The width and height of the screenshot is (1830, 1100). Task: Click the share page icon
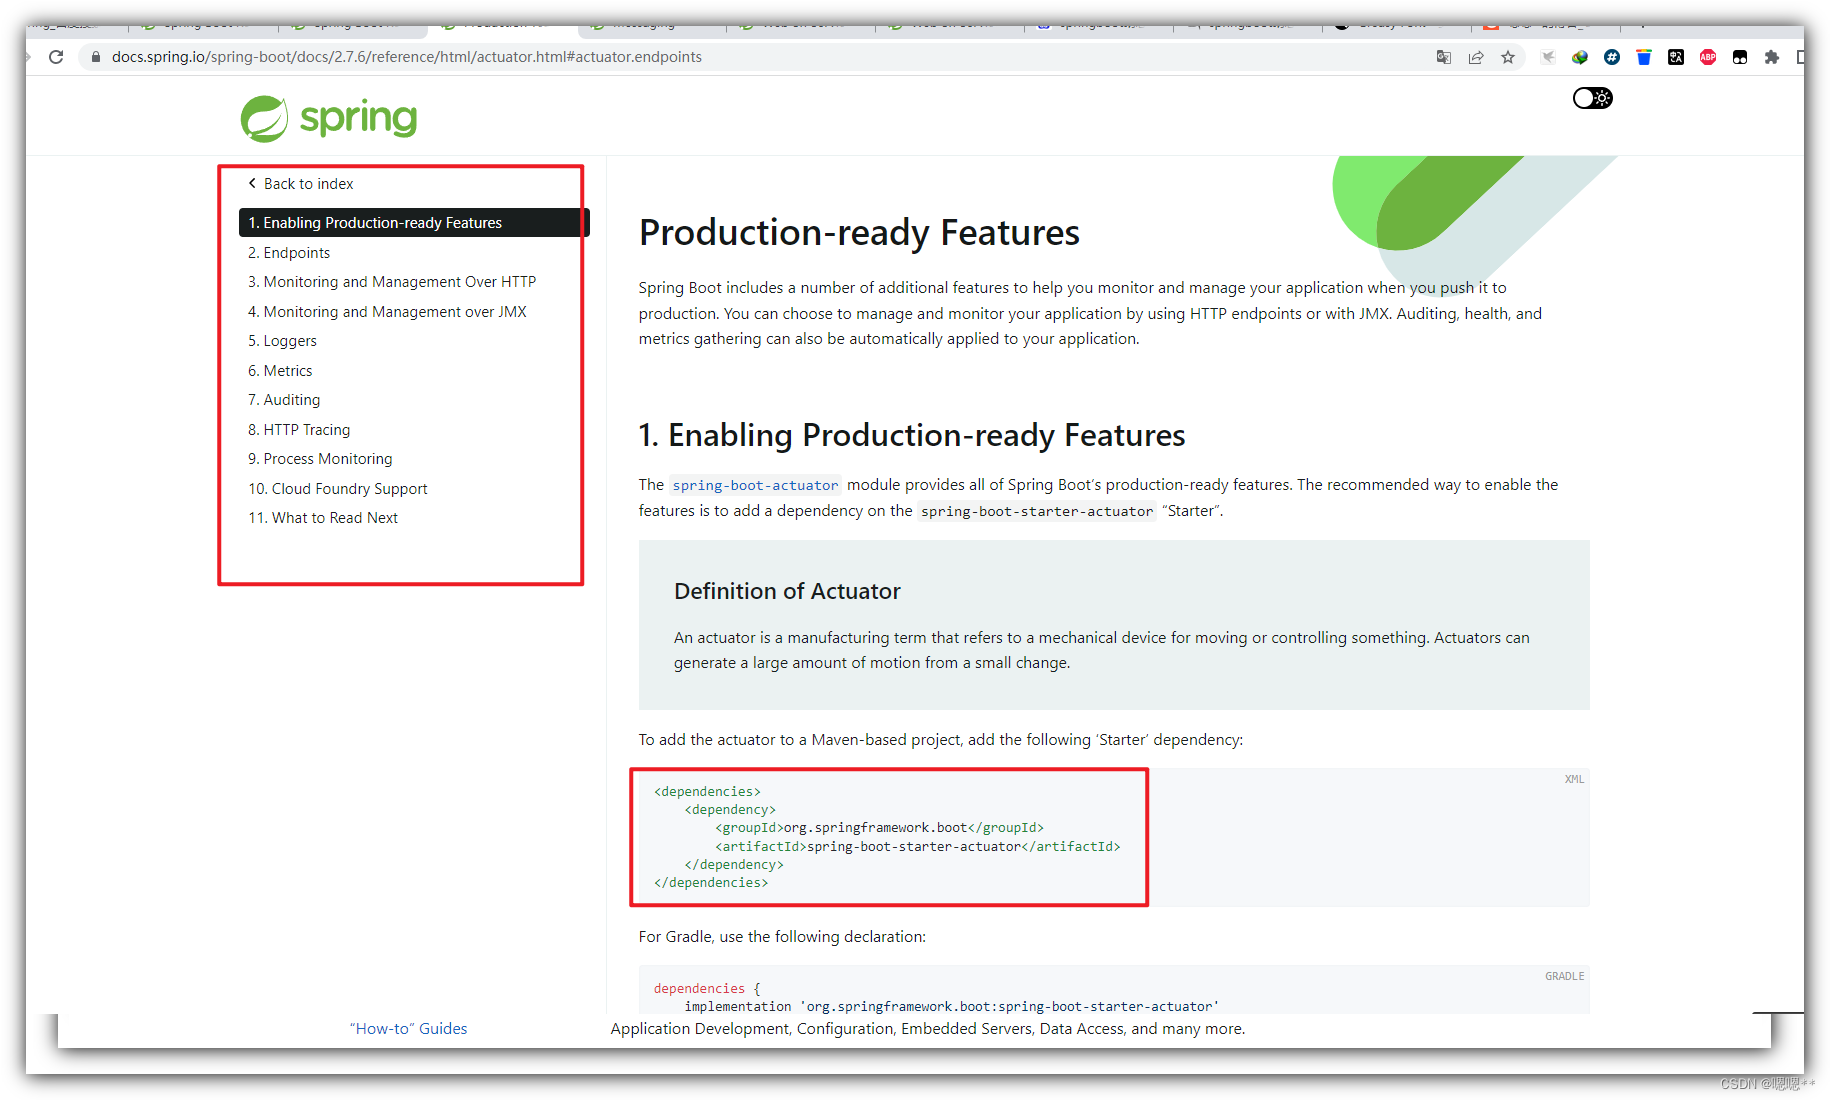click(x=1476, y=57)
